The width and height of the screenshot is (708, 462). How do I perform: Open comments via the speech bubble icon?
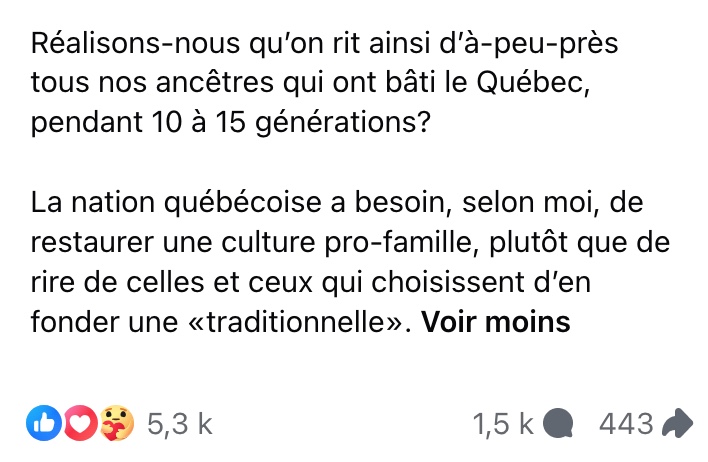pyautogui.click(x=558, y=424)
